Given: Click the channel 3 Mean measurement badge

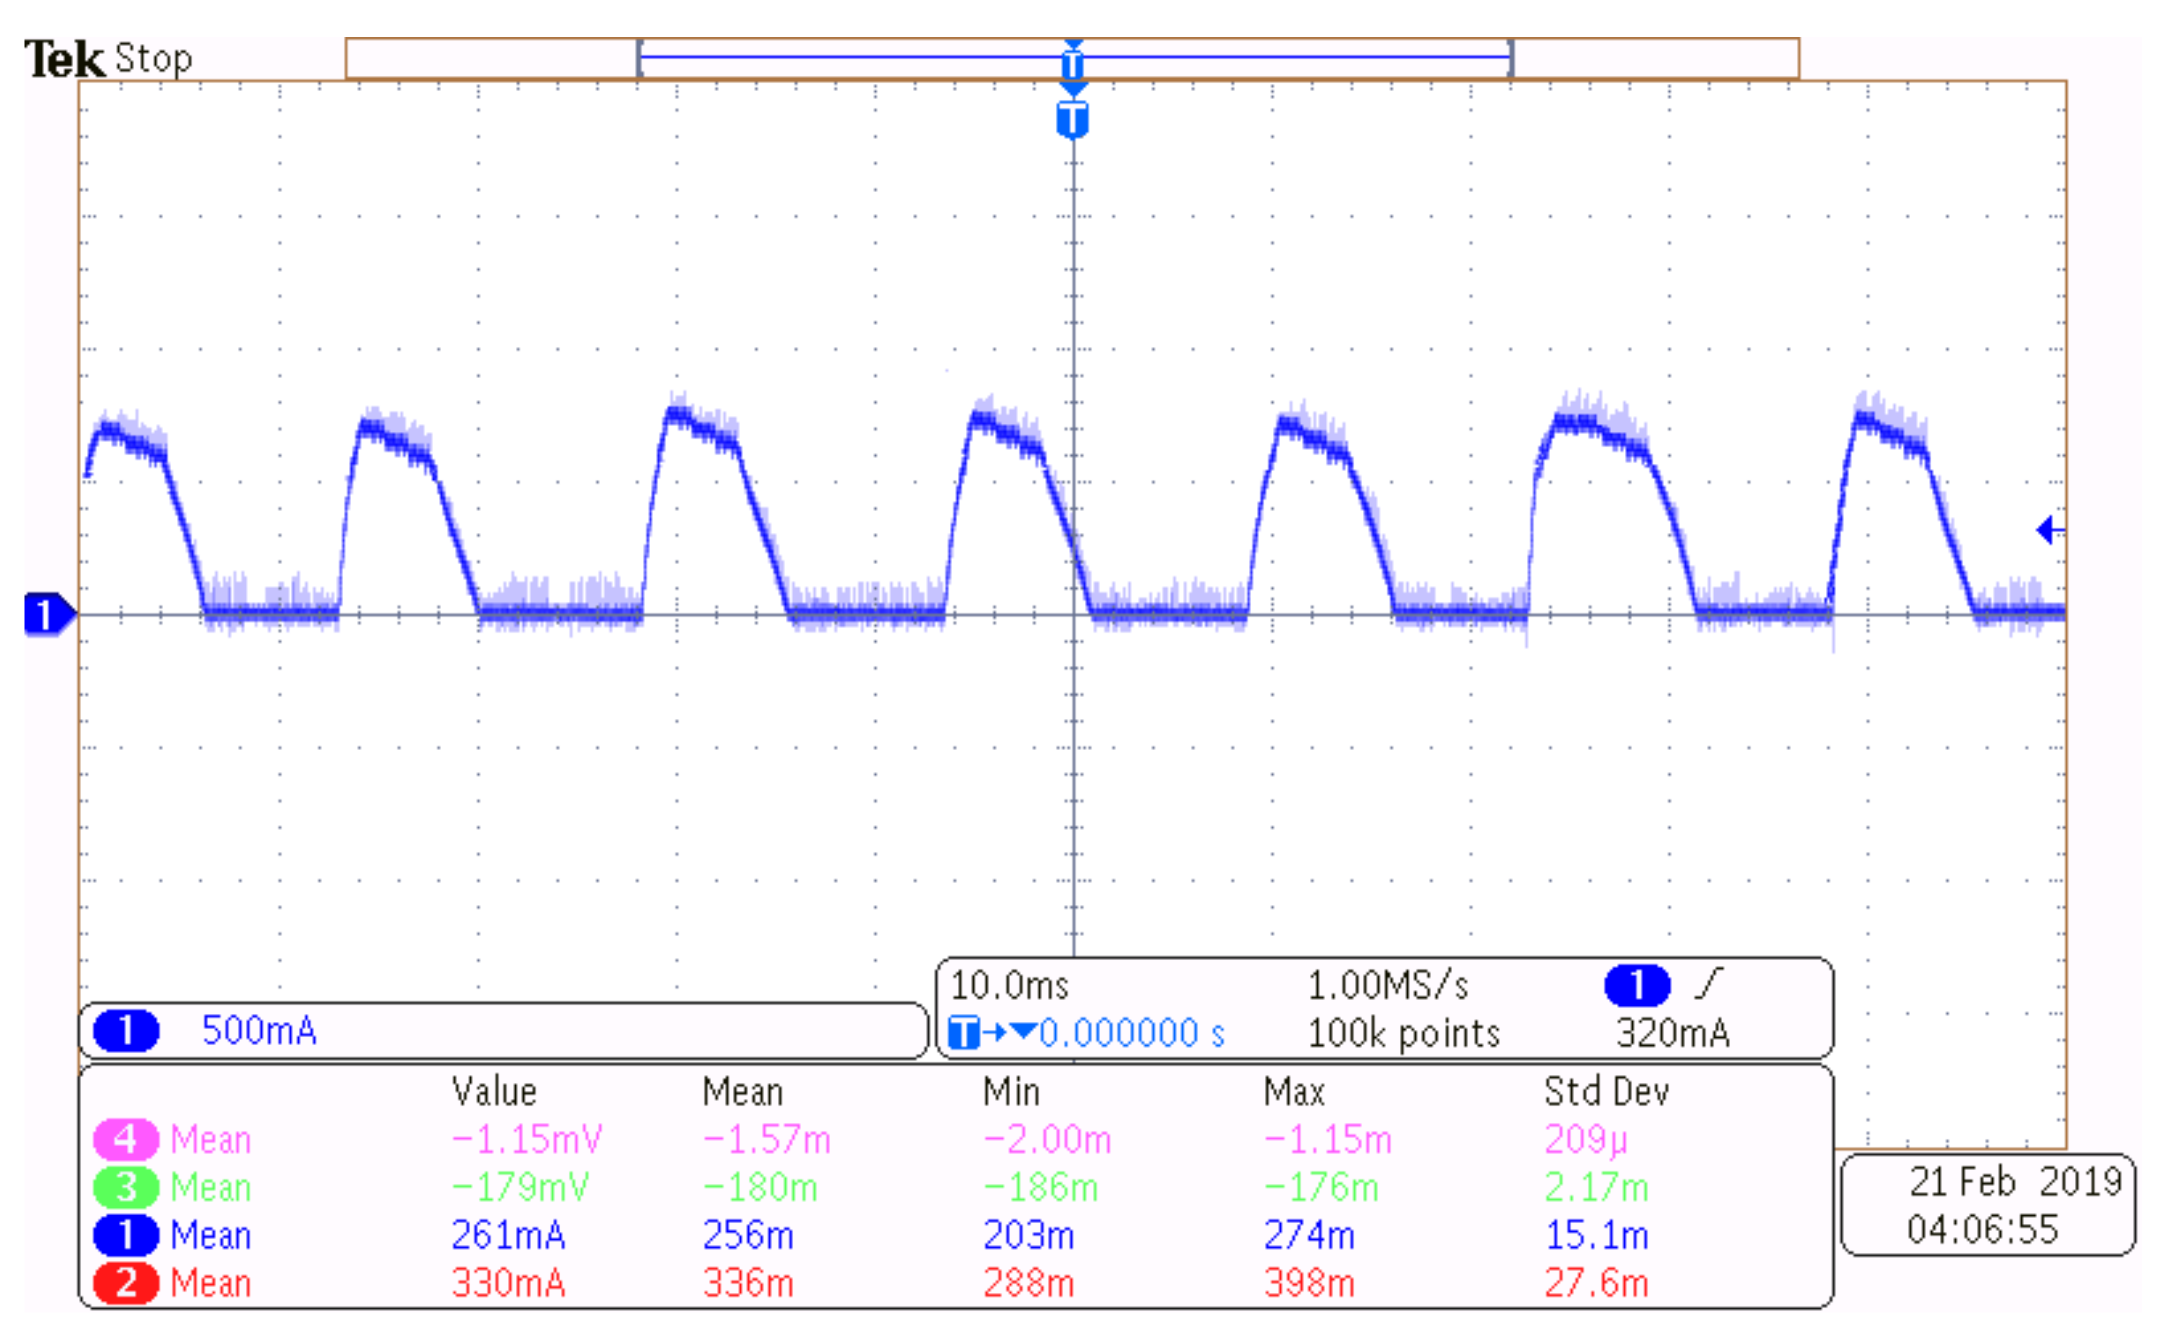Looking at the screenshot, I should point(126,1187).
